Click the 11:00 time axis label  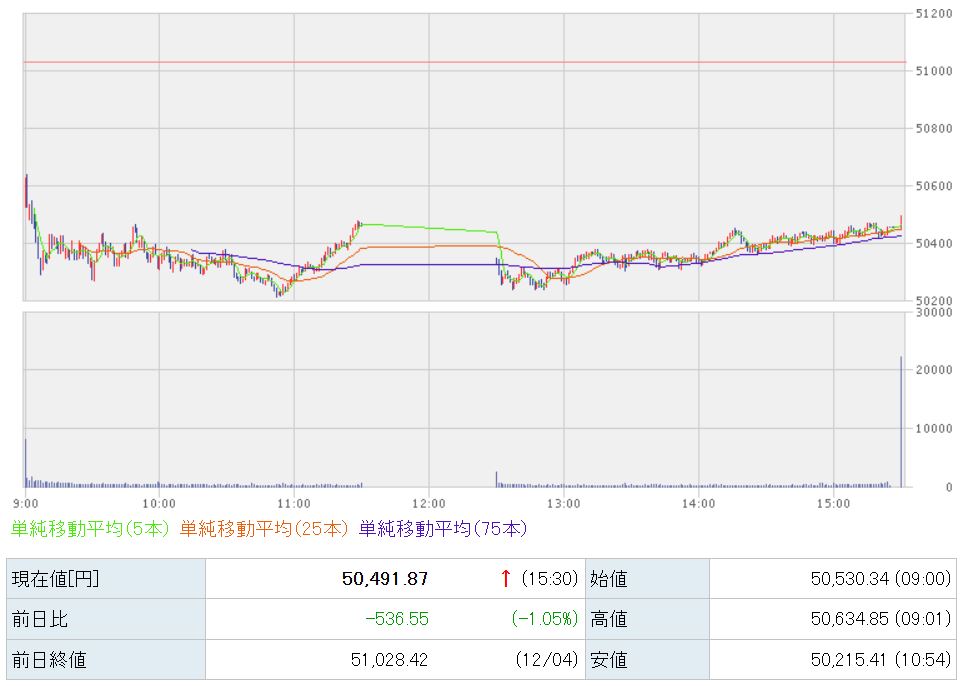pos(294,503)
